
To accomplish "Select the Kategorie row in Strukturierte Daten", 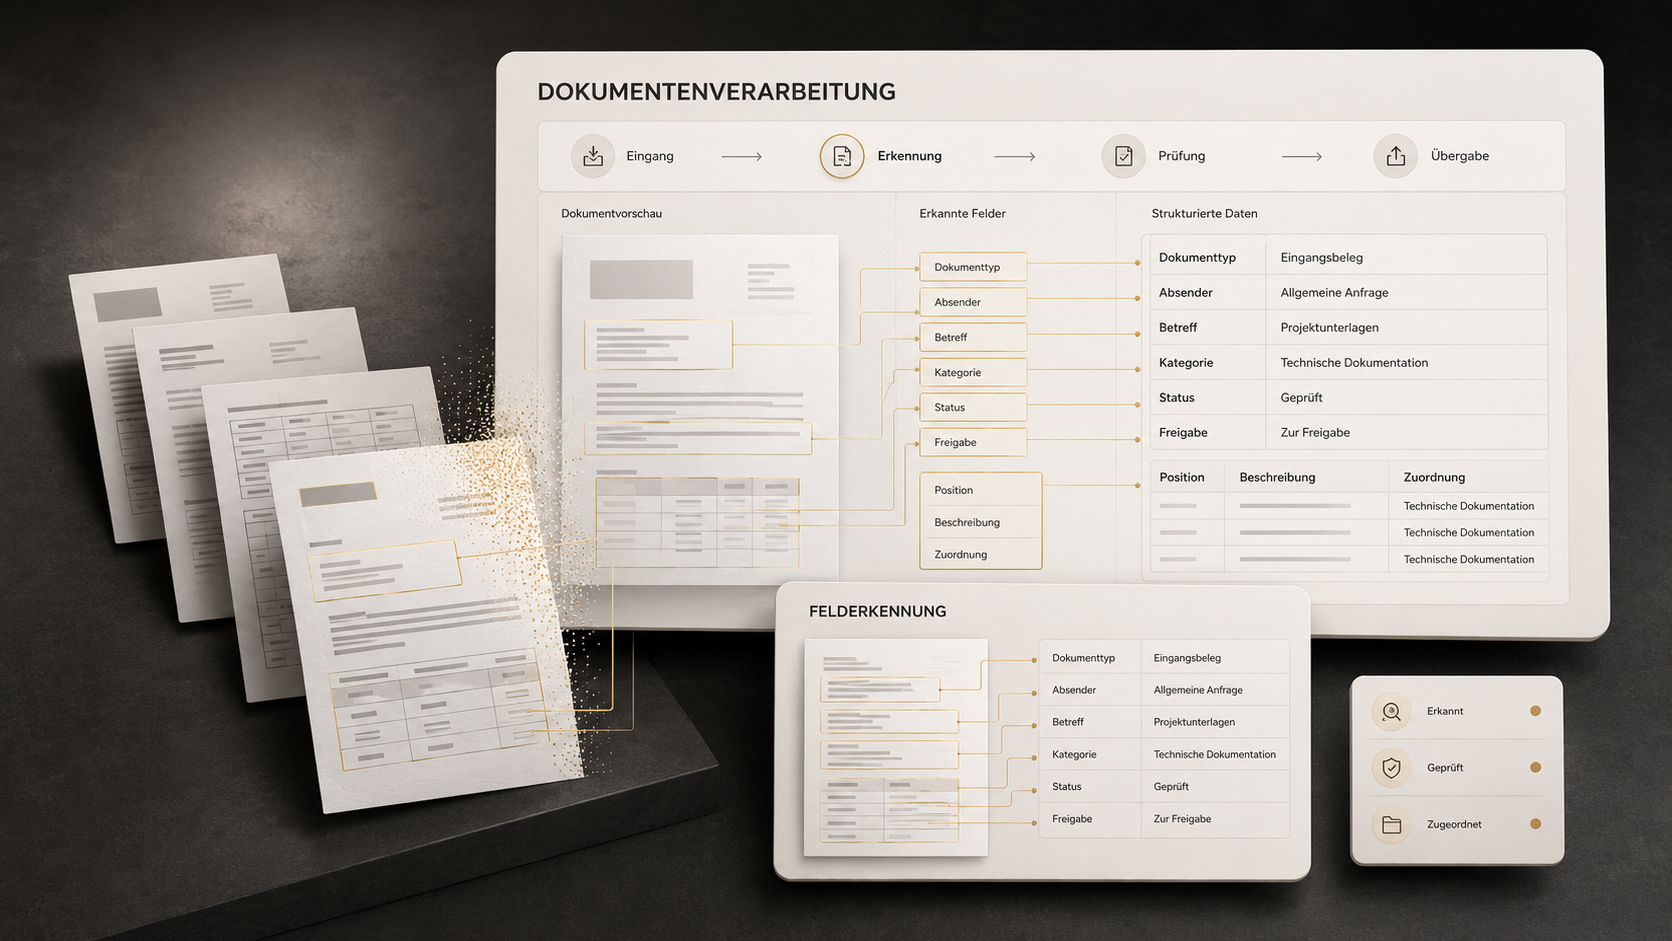I will click(1347, 362).
